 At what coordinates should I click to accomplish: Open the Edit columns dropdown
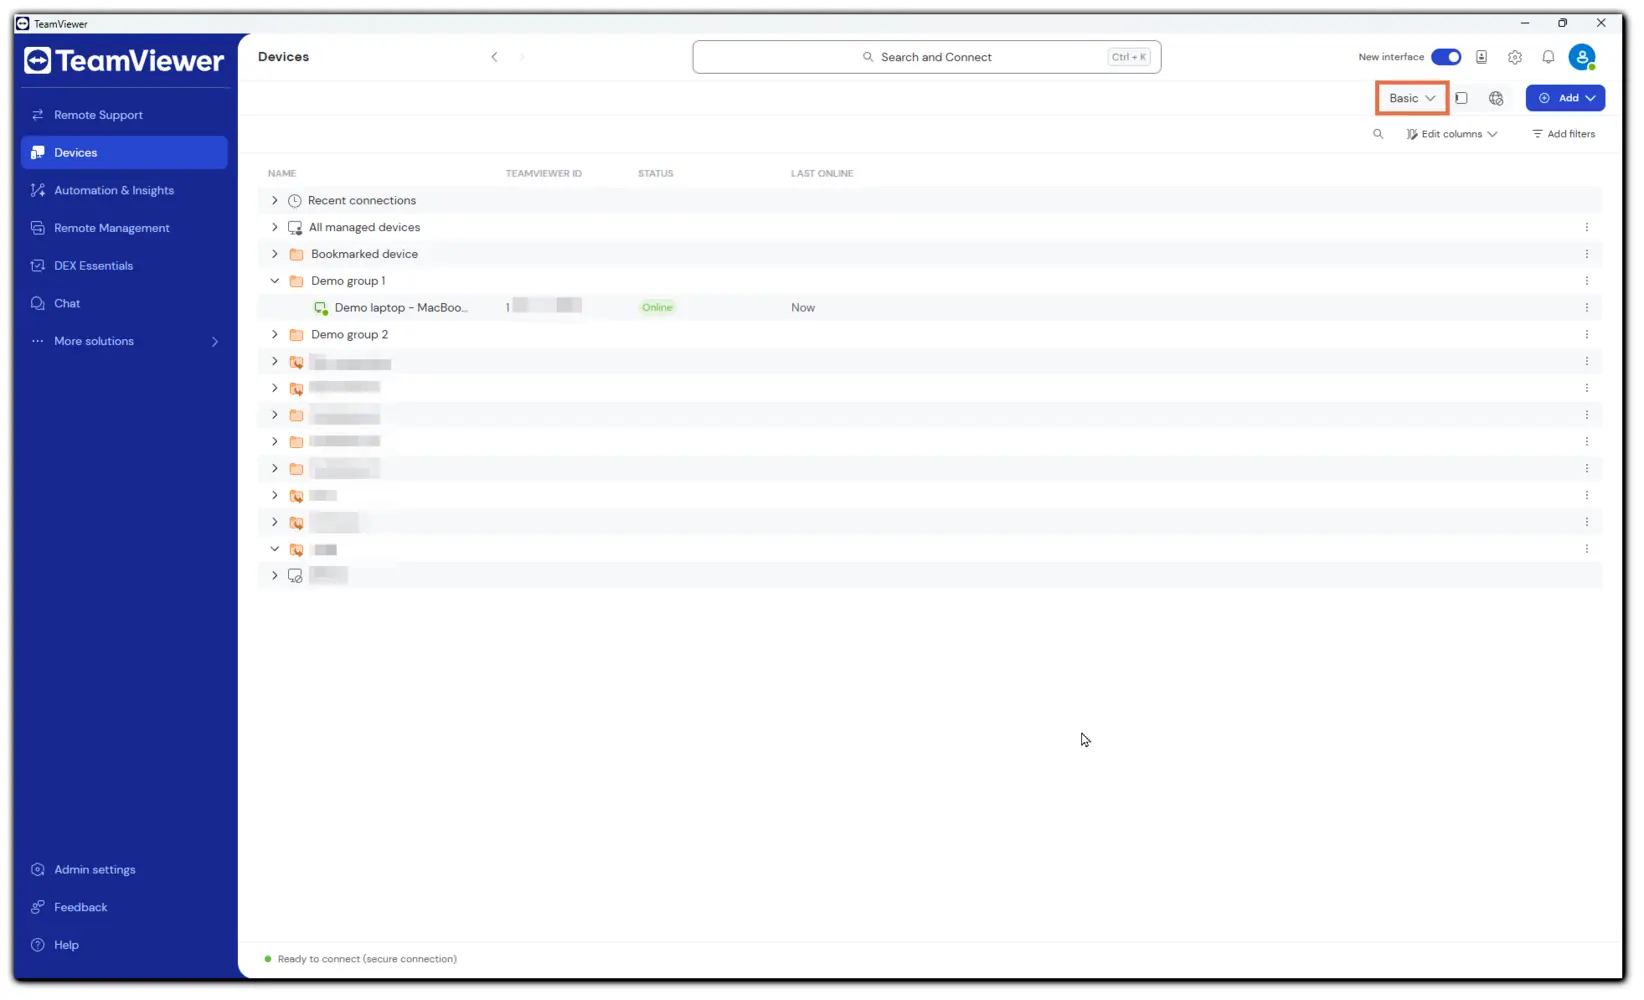pyautogui.click(x=1451, y=134)
